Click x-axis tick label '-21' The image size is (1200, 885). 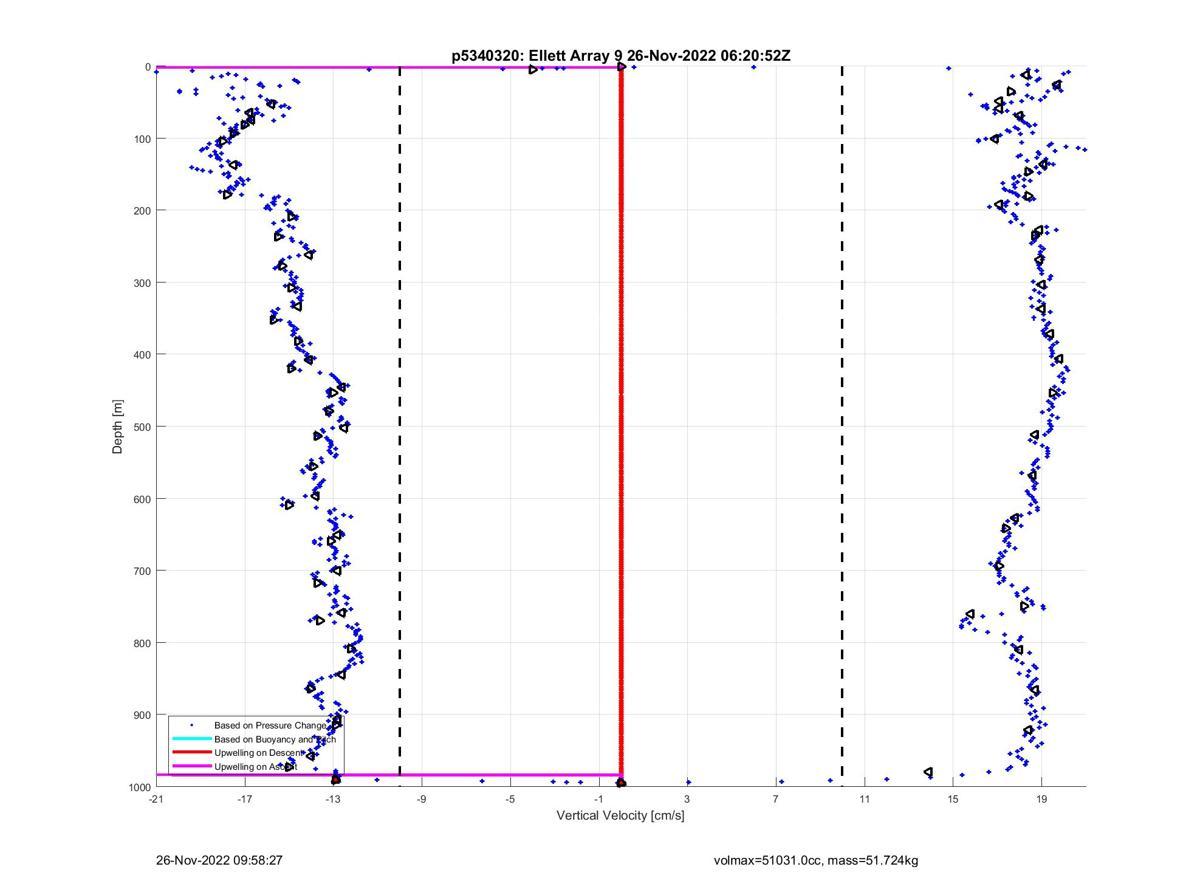tap(156, 799)
